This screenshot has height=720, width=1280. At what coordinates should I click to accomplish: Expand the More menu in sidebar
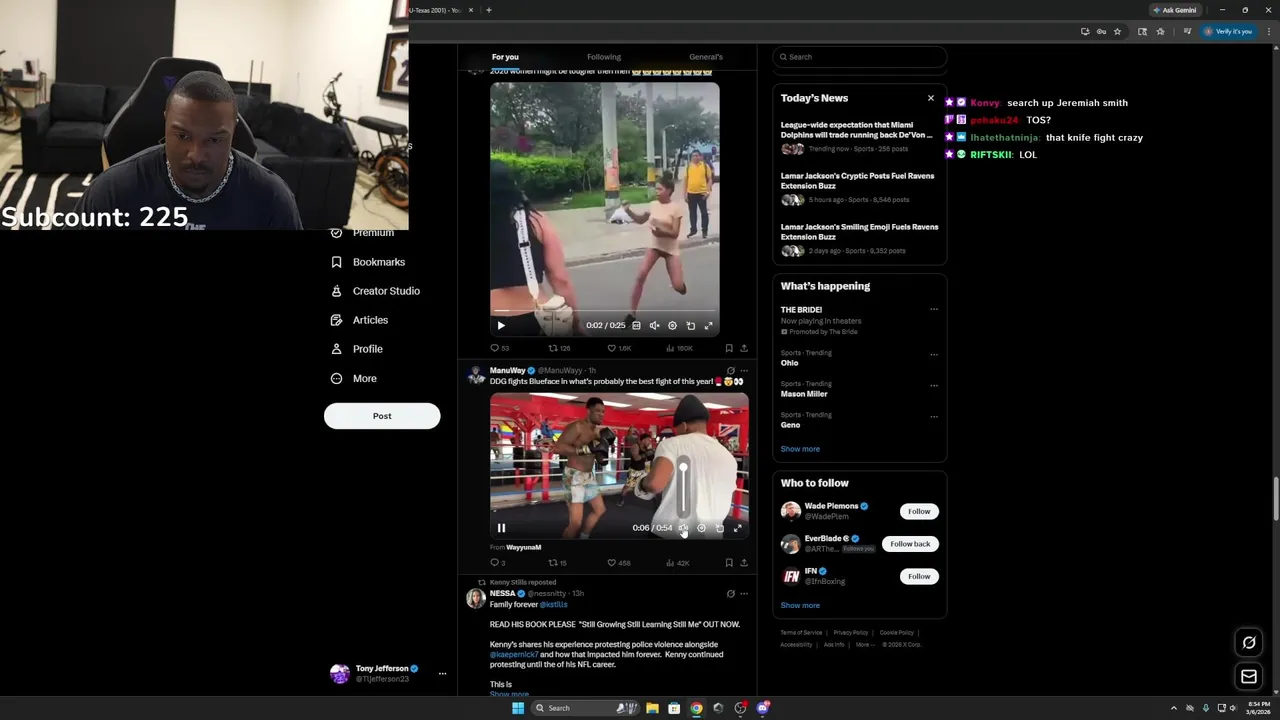click(x=353, y=379)
